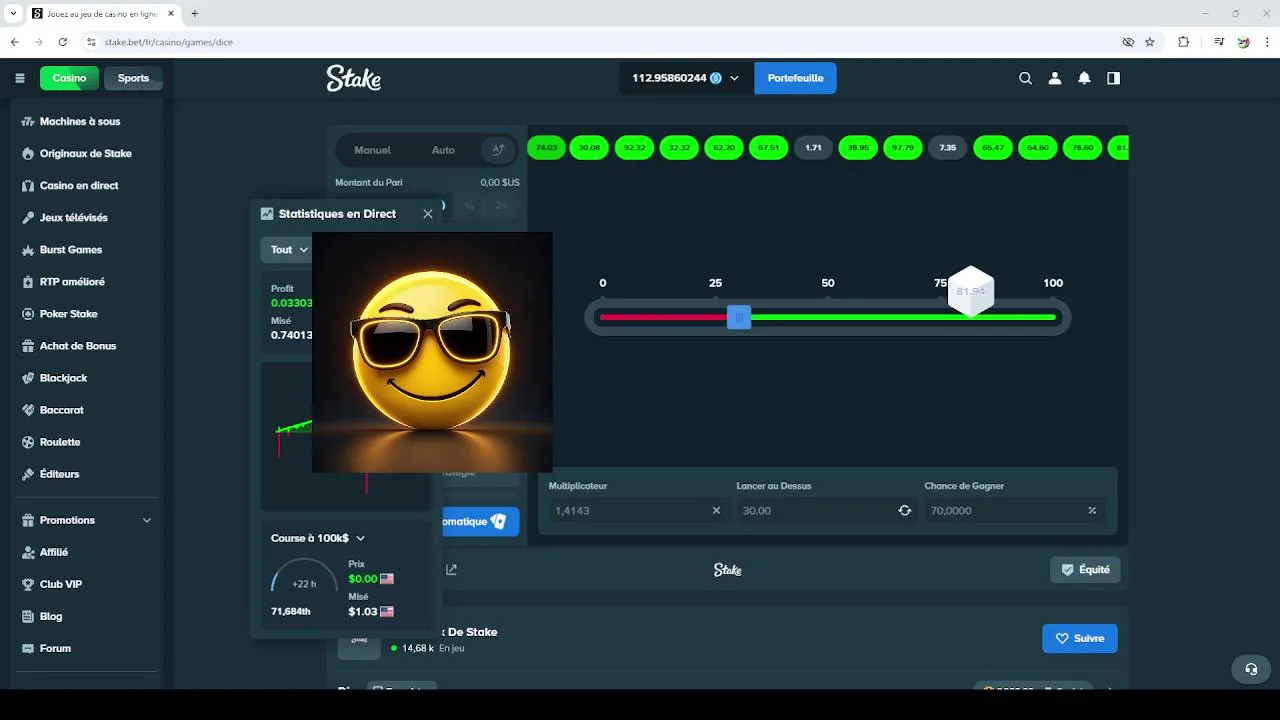The image size is (1280, 720).
Task: Open the browser three-dot menu
Action: pyautogui.click(x=1268, y=42)
